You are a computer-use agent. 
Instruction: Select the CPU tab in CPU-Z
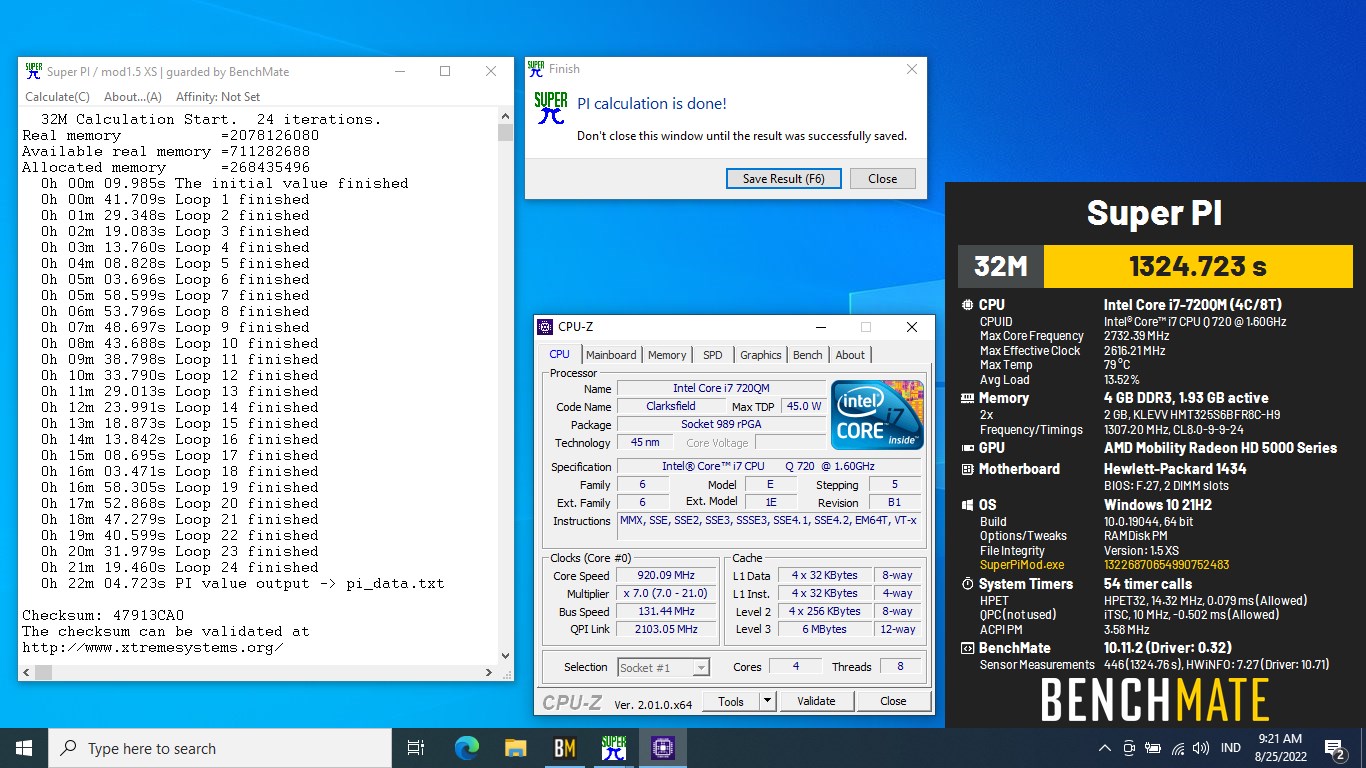tap(560, 354)
